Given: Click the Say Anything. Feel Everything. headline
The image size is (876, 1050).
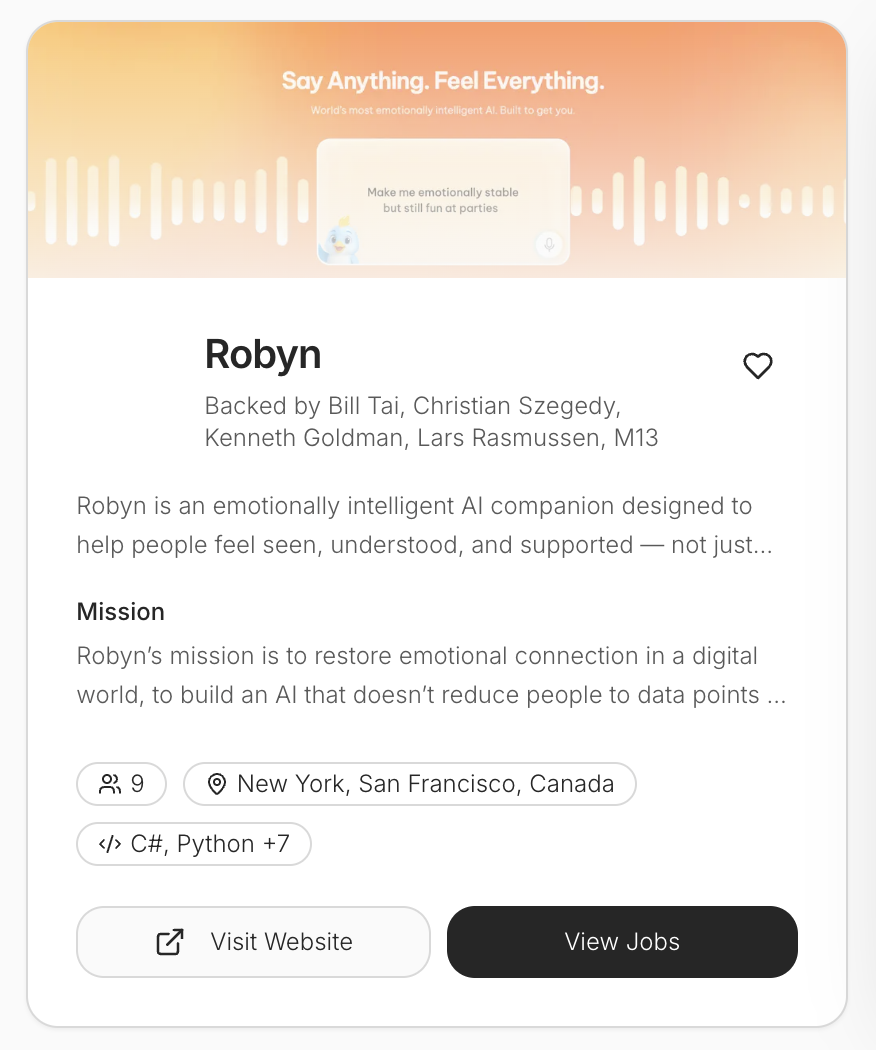Looking at the screenshot, I should click(443, 82).
